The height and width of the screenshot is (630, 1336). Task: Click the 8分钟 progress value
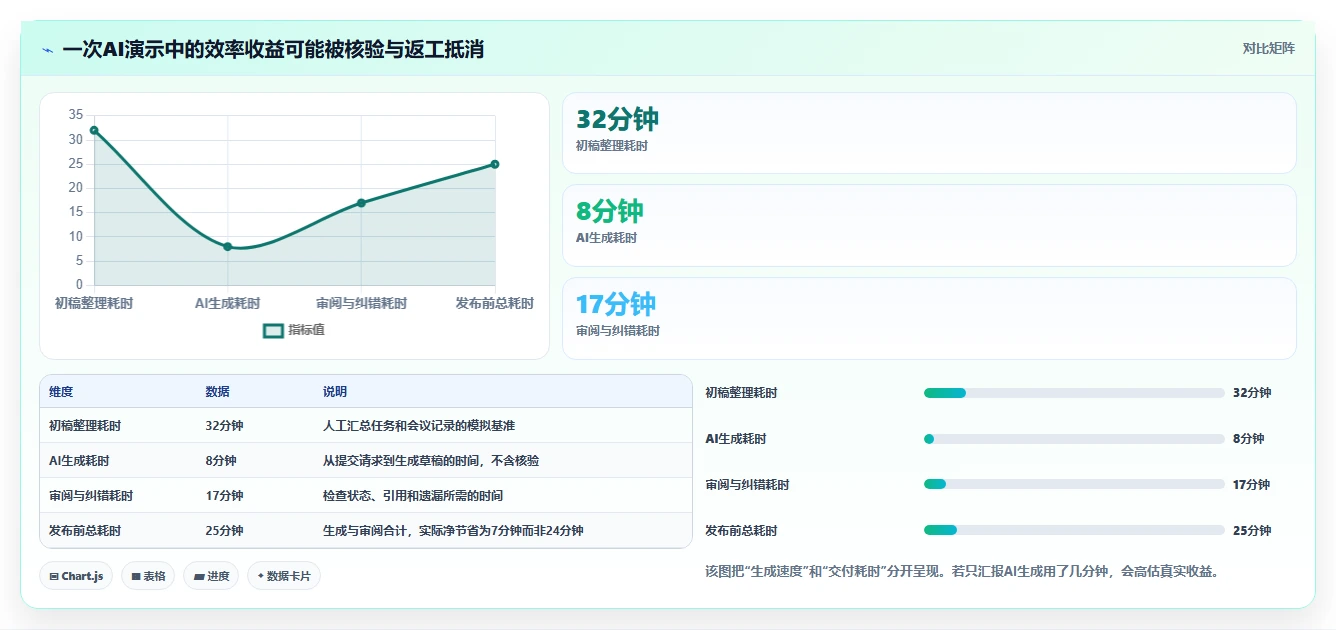click(1249, 439)
